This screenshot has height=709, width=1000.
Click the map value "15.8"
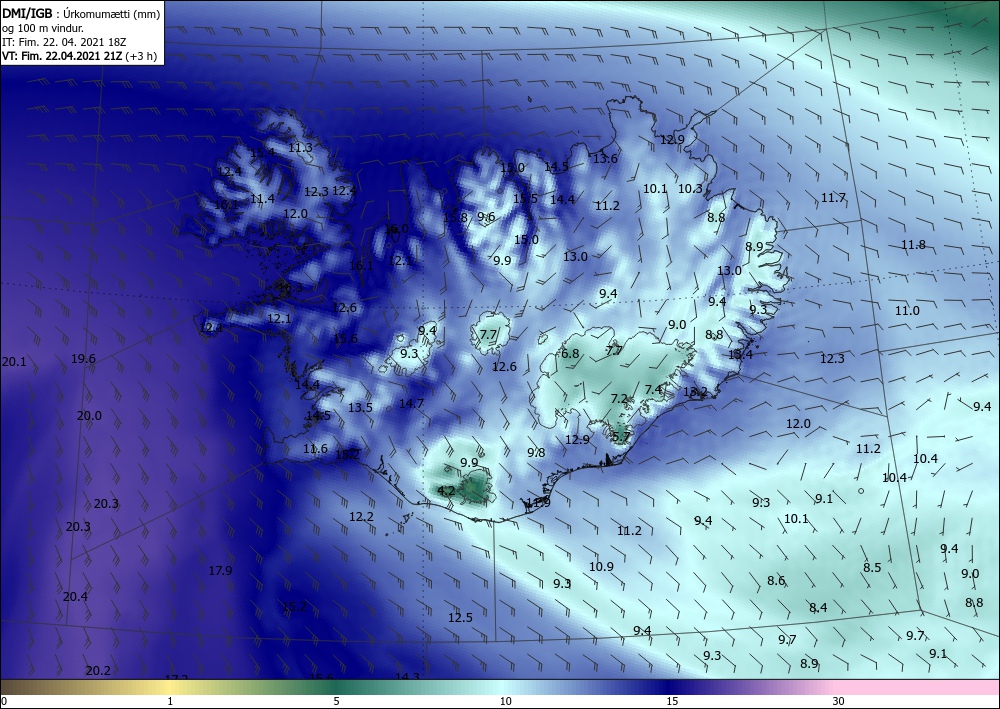pos(455,217)
